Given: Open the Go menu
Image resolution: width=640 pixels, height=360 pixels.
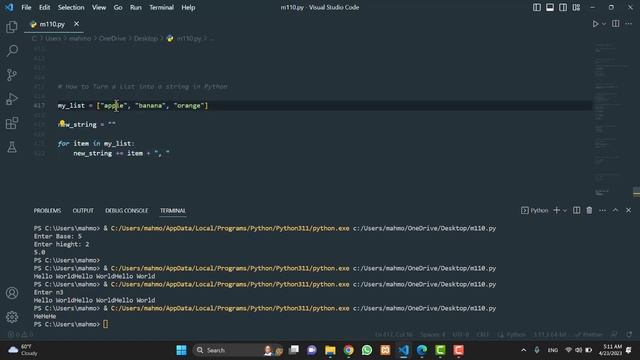Looking at the screenshot, I should pos(118,7).
